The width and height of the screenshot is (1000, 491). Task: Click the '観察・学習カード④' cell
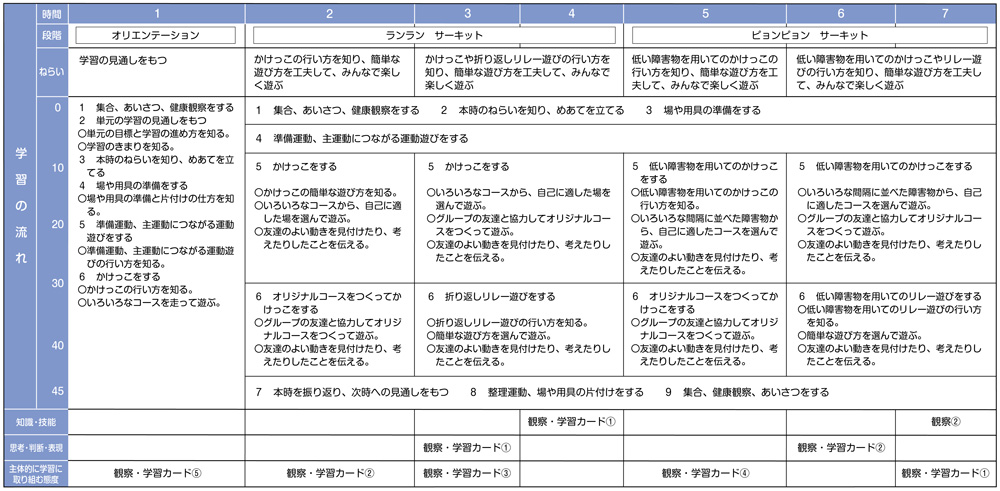point(705,473)
